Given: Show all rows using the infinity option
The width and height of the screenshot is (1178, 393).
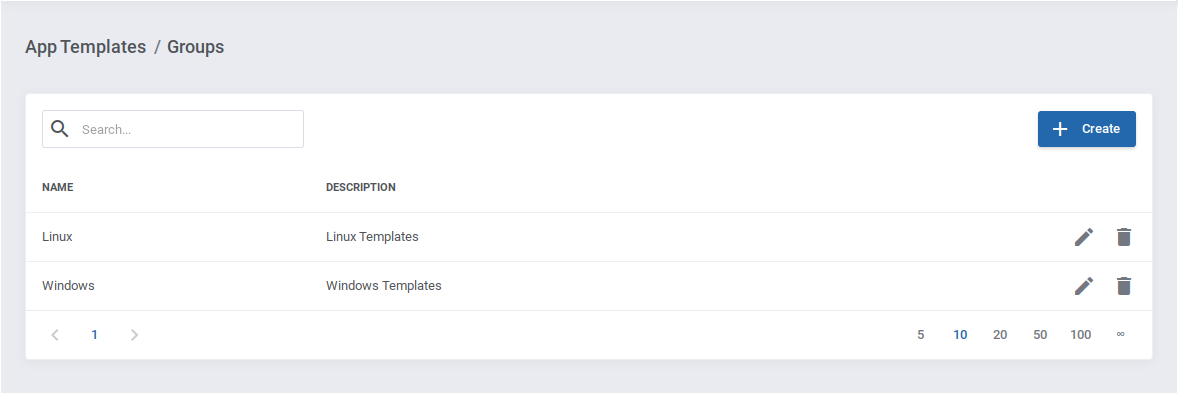Looking at the screenshot, I should [x=1120, y=335].
